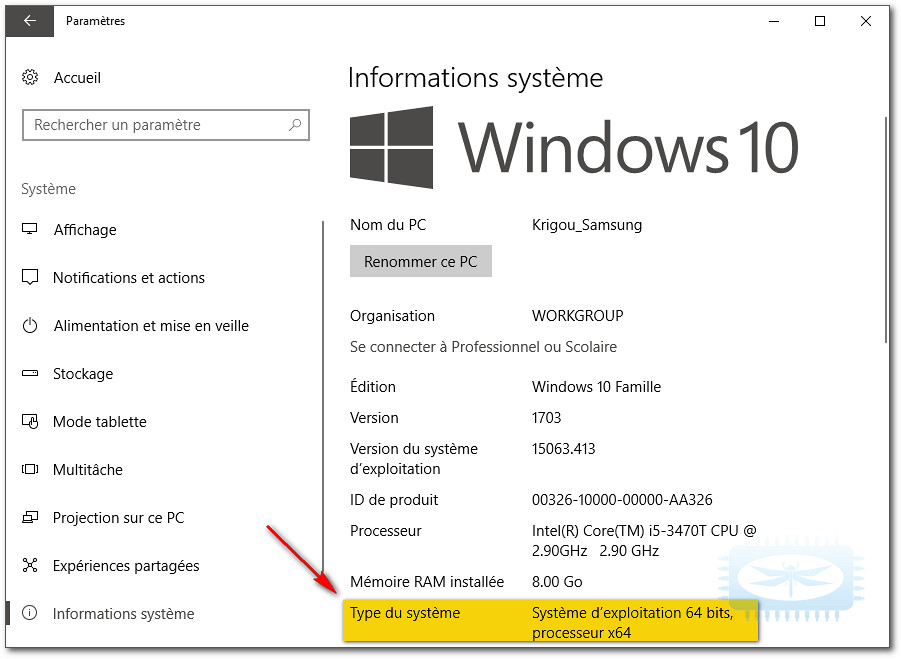Image resolution: width=901 pixels, height=659 pixels.
Task: Click the Nom du PC label
Action: pos(388,225)
